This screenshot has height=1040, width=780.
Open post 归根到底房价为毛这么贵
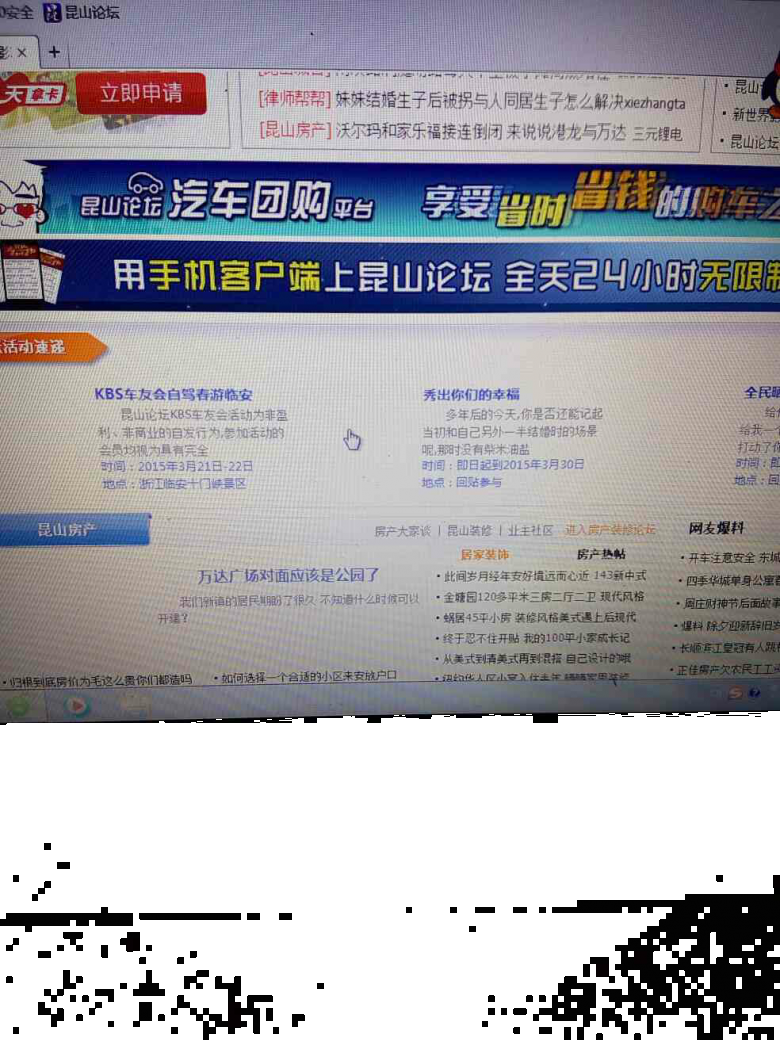click(101, 680)
